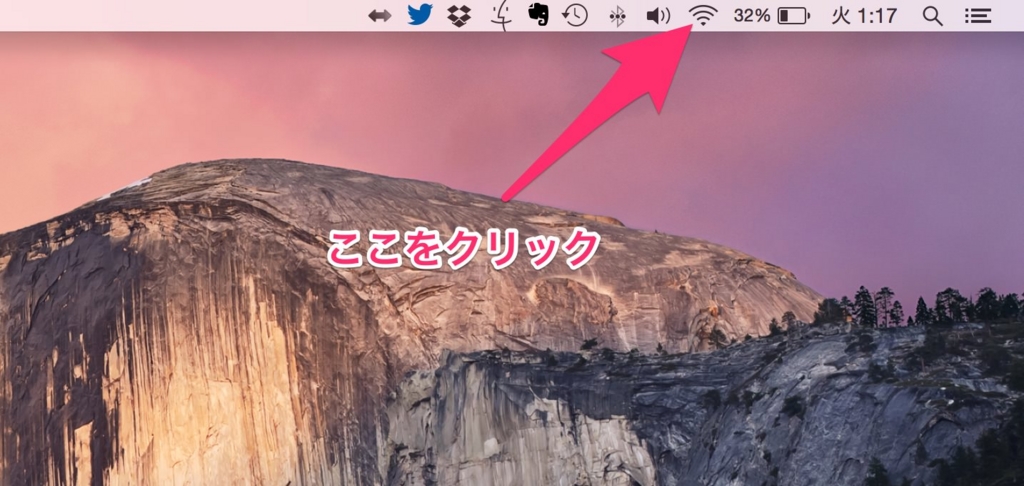Open the volume speaker icon
The width and height of the screenshot is (1024, 486).
pyautogui.click(x=658, y=16)
